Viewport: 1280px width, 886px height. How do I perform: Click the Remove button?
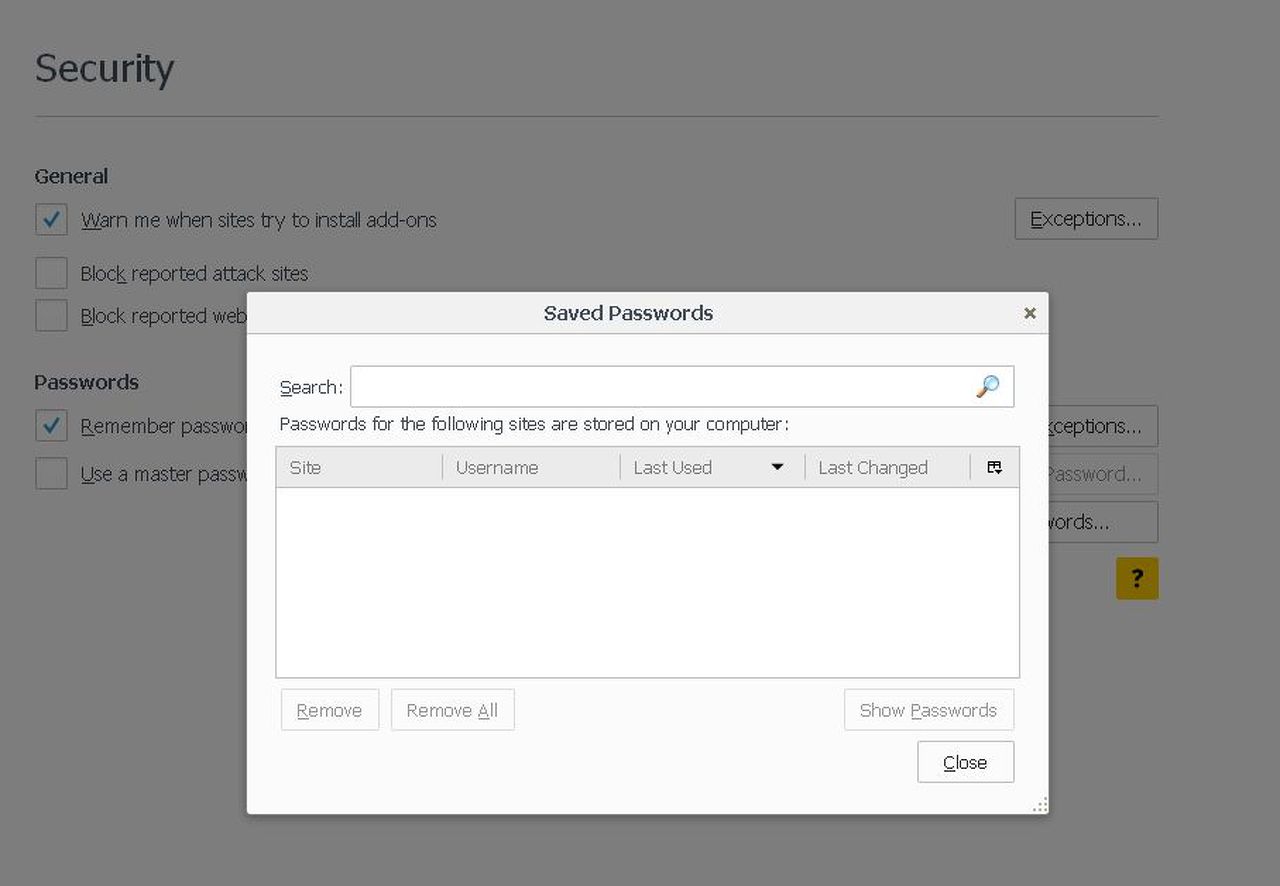(x=329, y=710)
